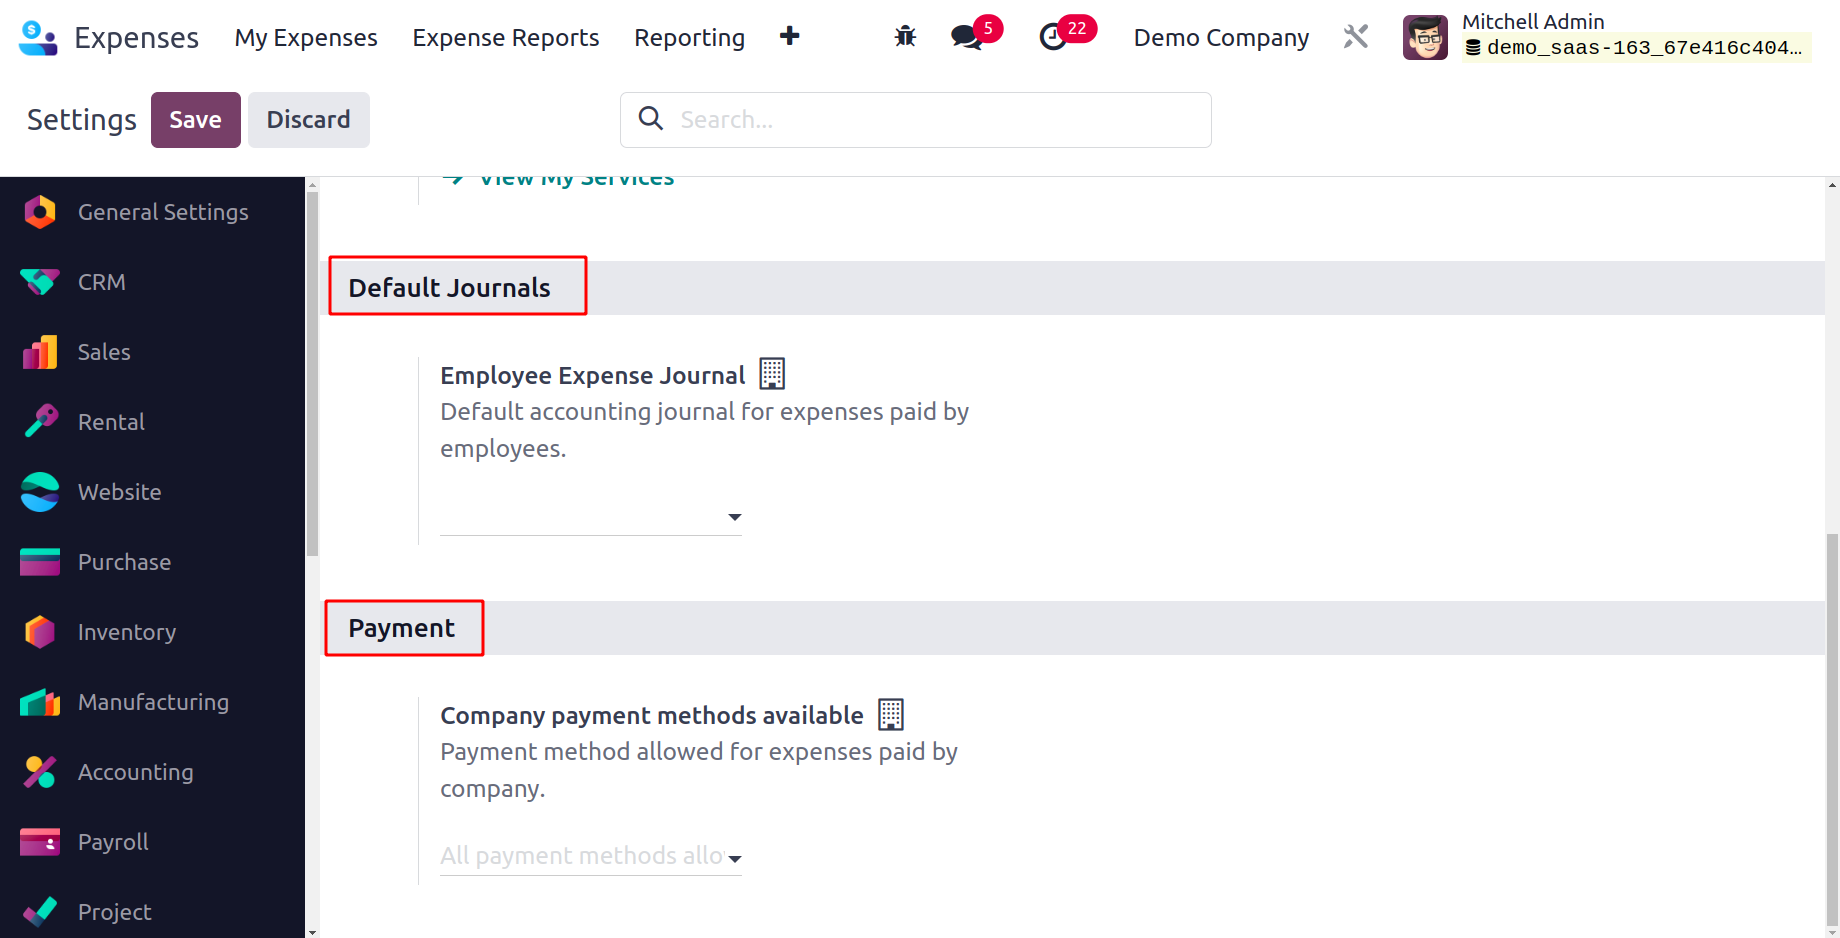Click the activities count badge 22
This screenshot has width=1840, height=938.
(1077, 28)
